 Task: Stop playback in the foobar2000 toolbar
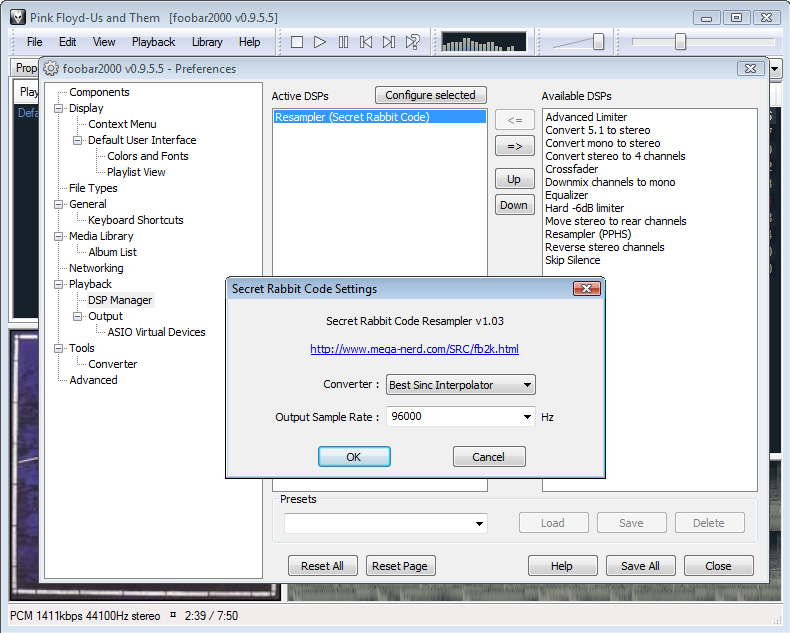pyautogui.click(x=297, y=42)
